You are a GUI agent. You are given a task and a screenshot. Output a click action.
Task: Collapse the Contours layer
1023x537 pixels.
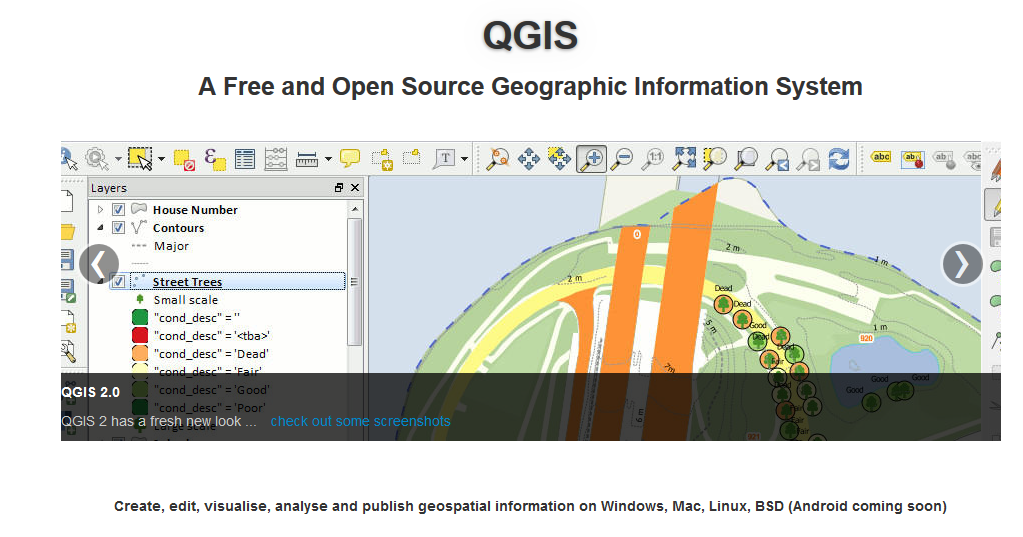click(x=100, y=228)
